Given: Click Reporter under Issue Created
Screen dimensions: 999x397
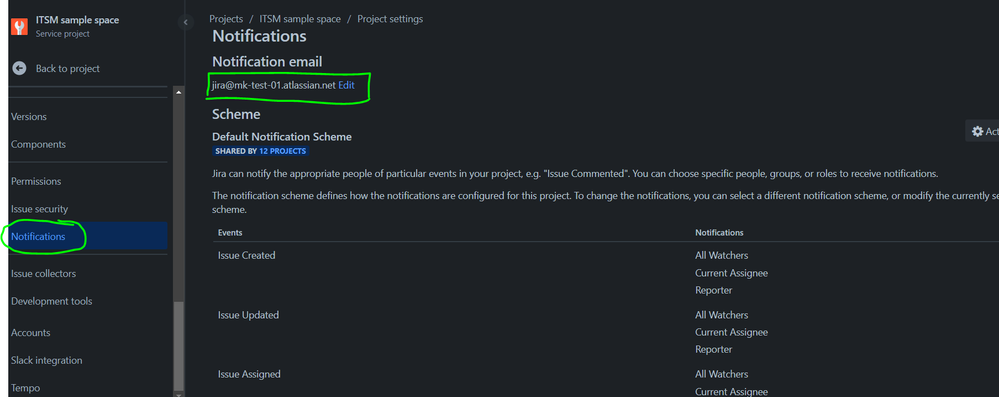Looking at the screenshot, I should coord(714,290).
